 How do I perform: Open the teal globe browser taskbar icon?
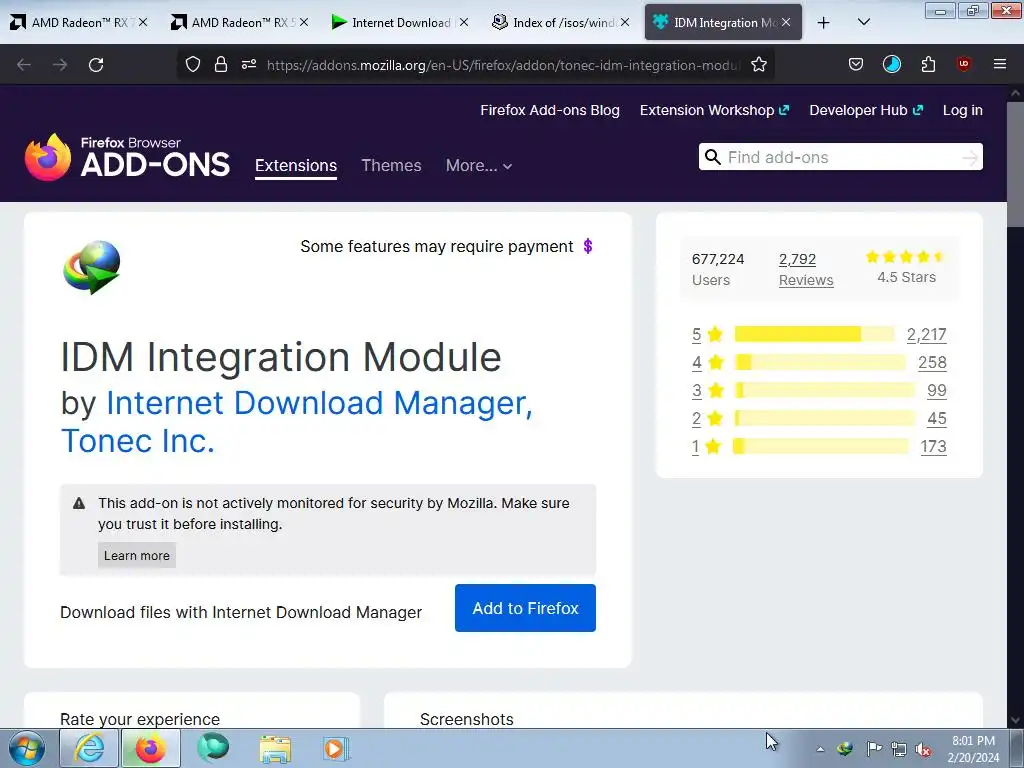213,748
